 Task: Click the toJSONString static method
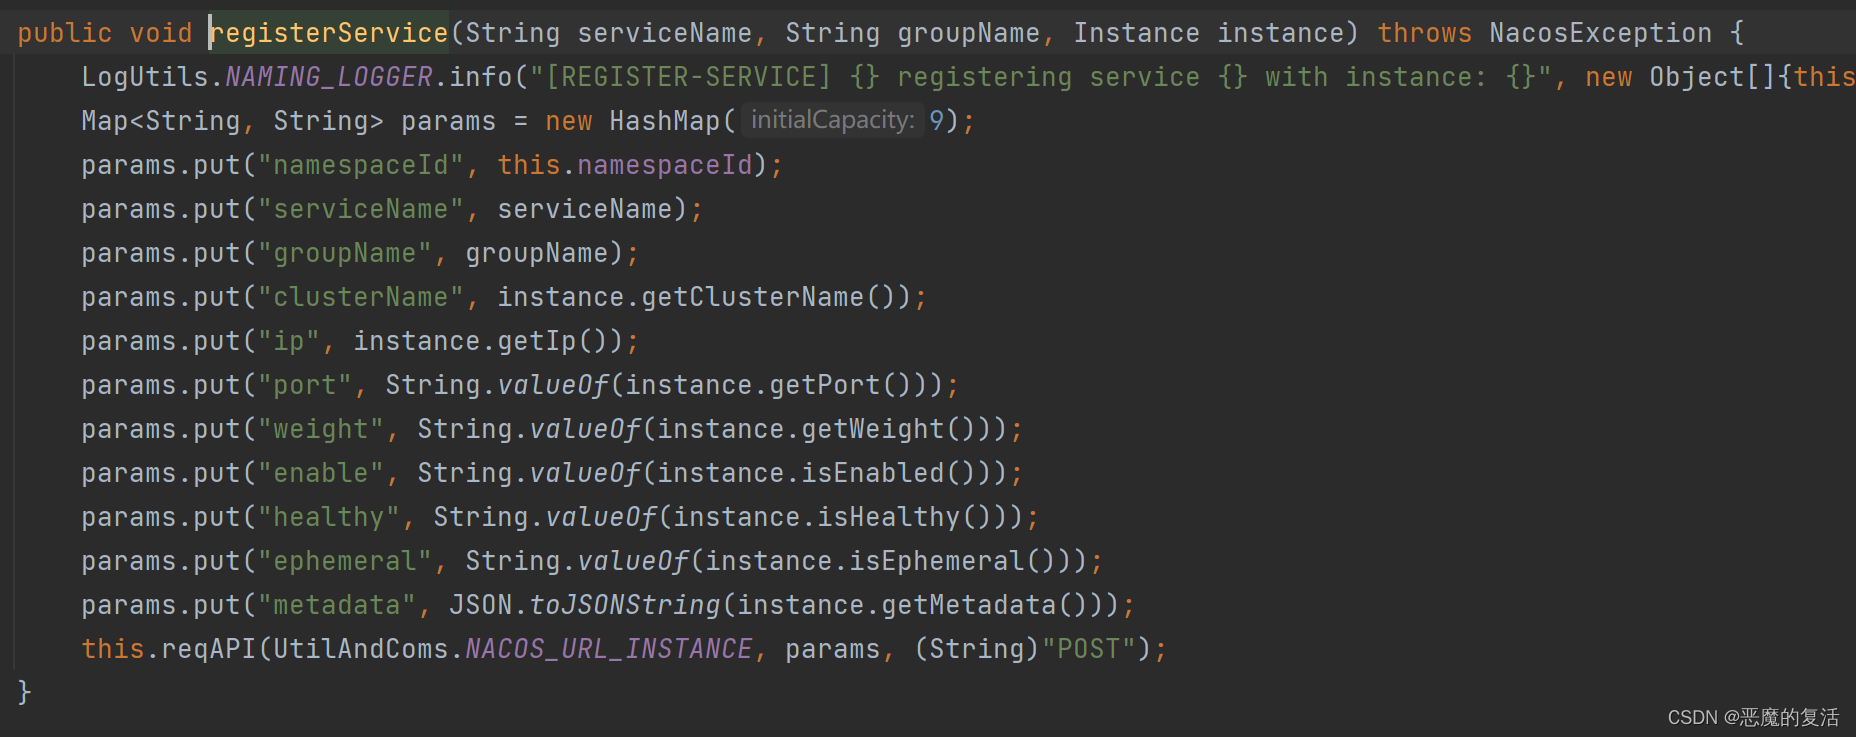click(624, 605)
